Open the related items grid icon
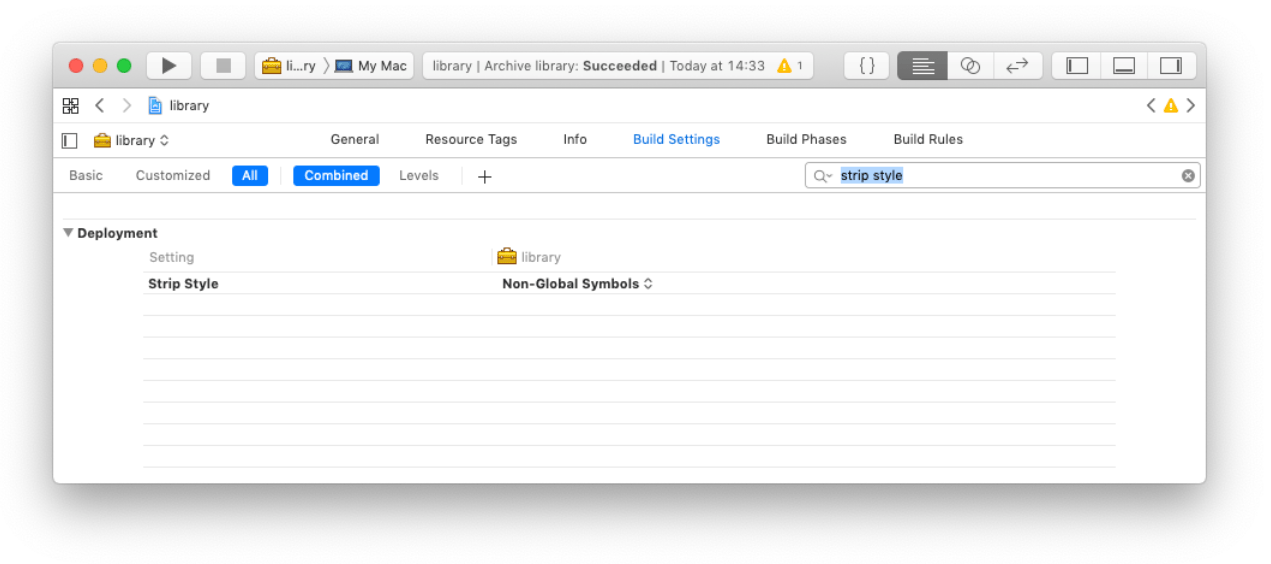This screenshot has width=1271, height=564. (70, 105)
